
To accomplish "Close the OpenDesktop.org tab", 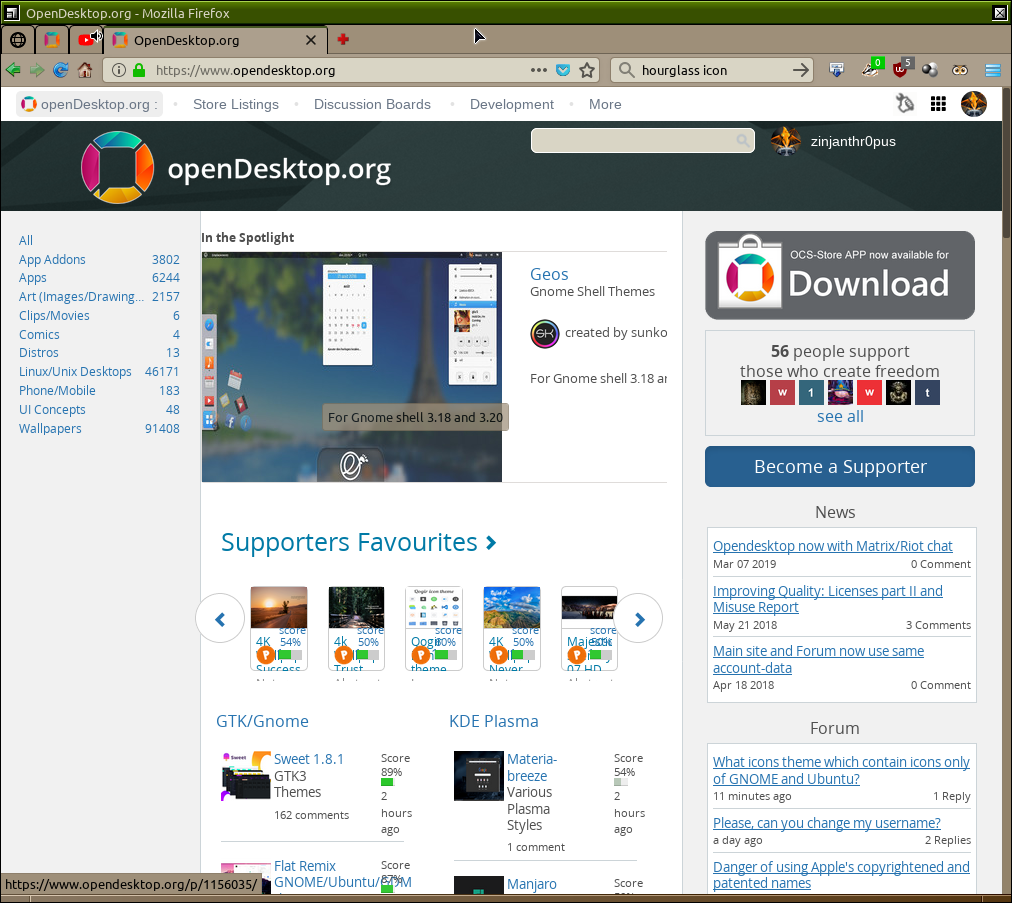I will click(x=310, y=40).
